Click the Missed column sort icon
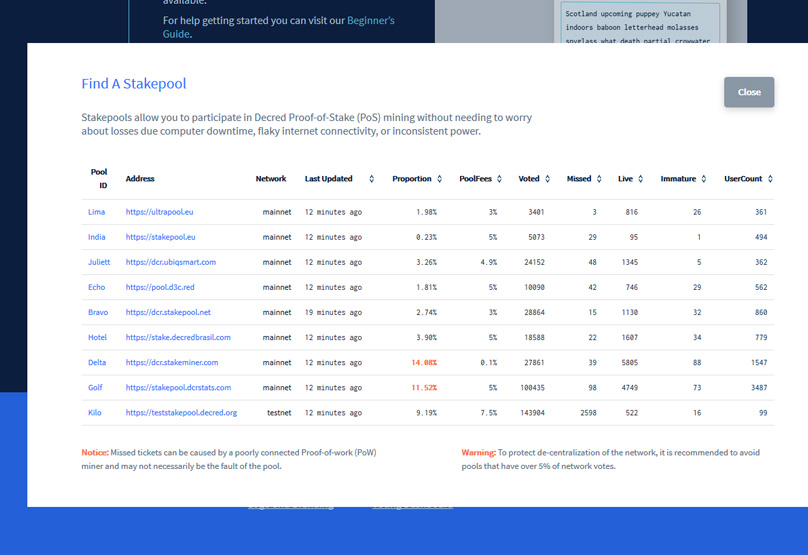Screen dimensions: 808x555 pos(599,179)
